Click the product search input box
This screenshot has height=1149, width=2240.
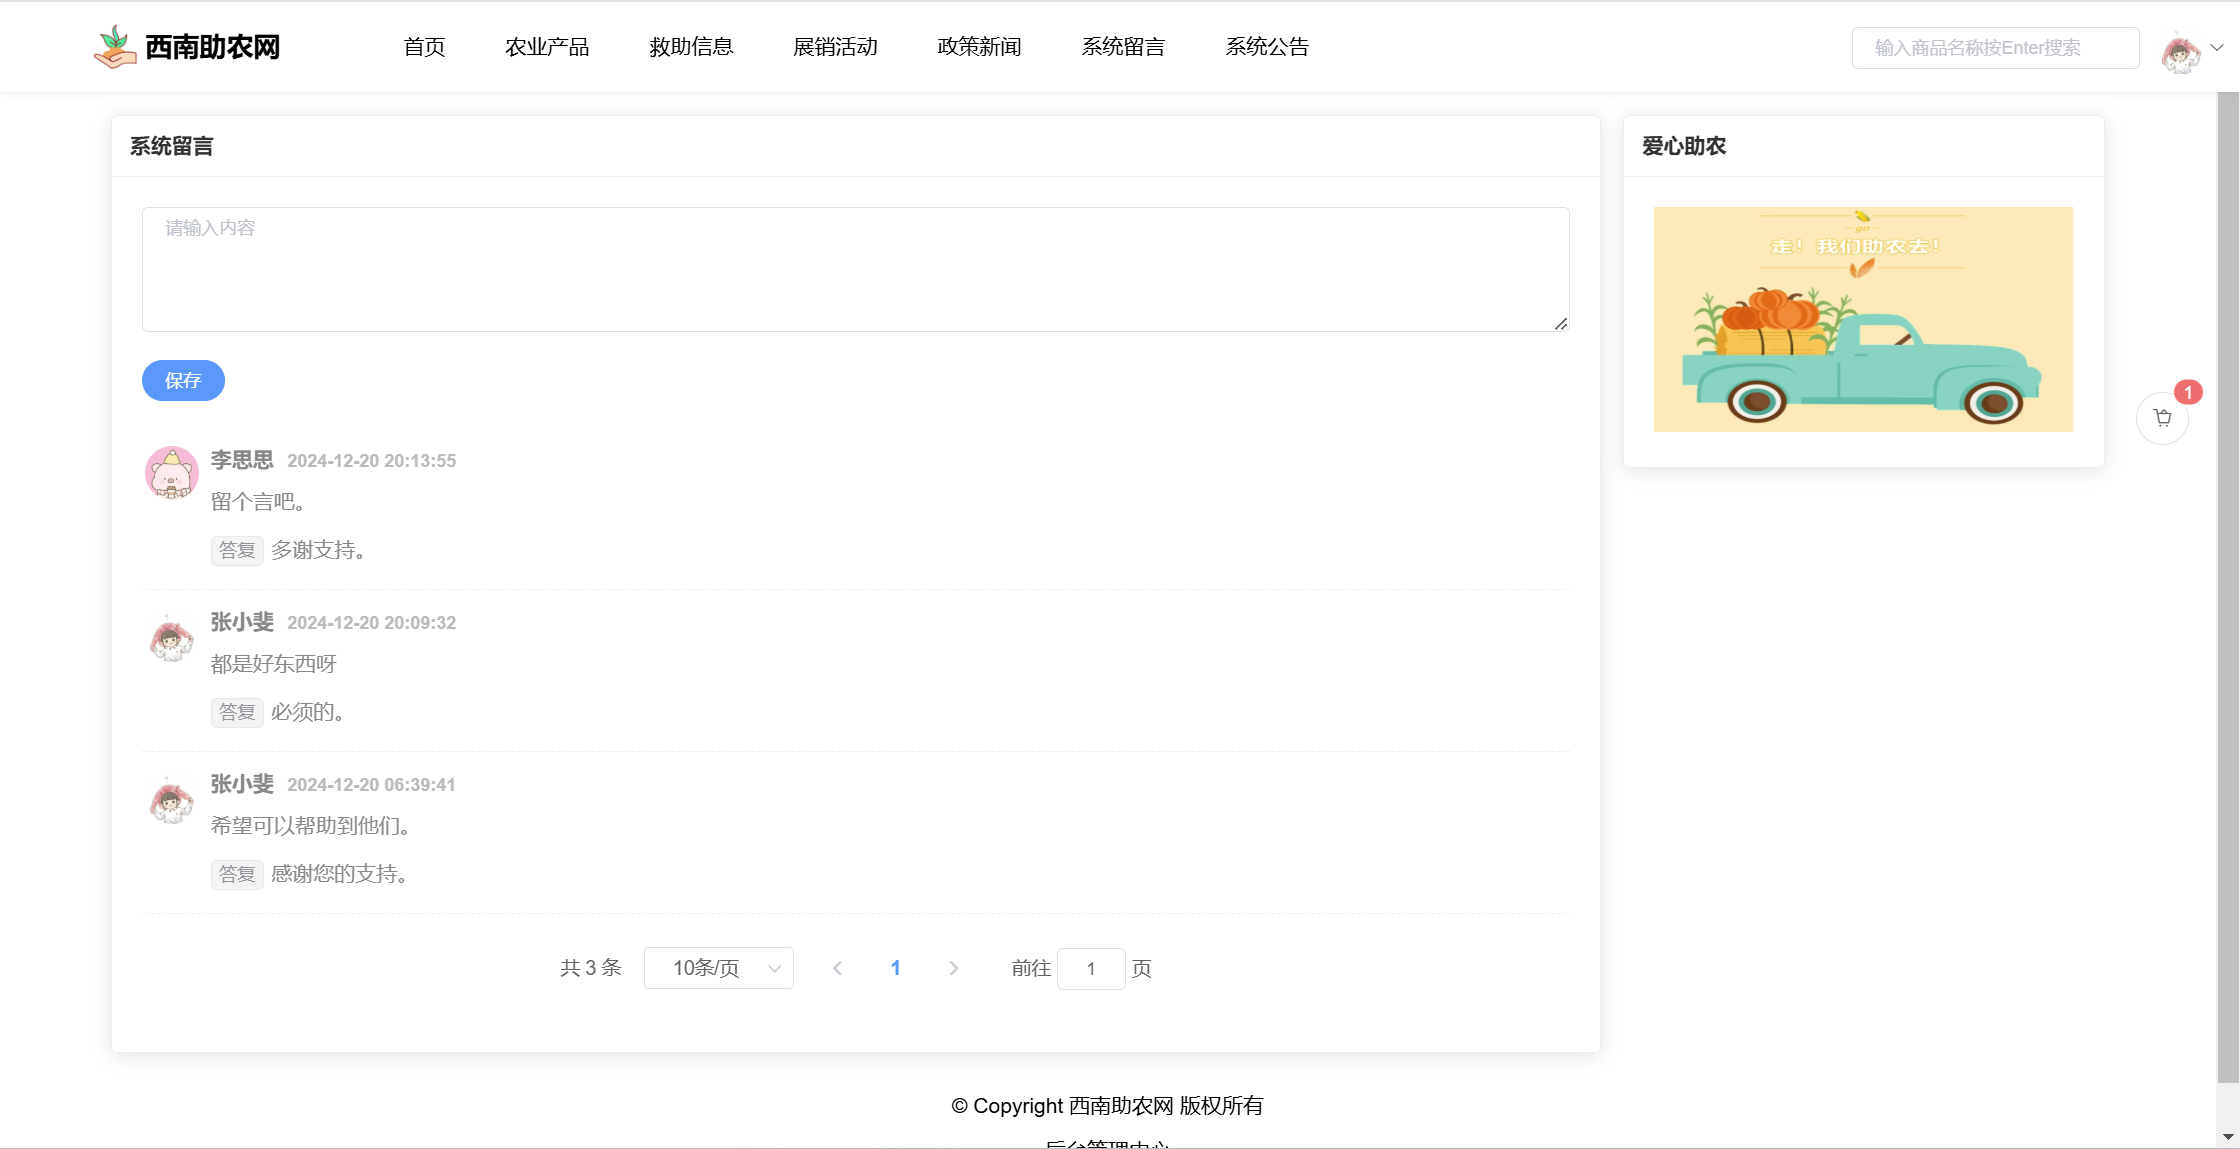pos(1995,48)
